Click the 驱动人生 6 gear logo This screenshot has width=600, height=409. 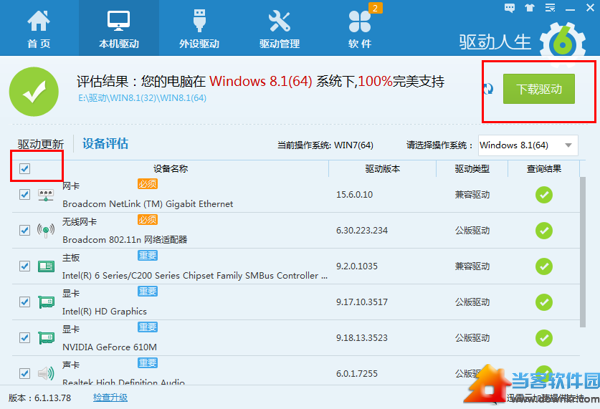(562, 43)
